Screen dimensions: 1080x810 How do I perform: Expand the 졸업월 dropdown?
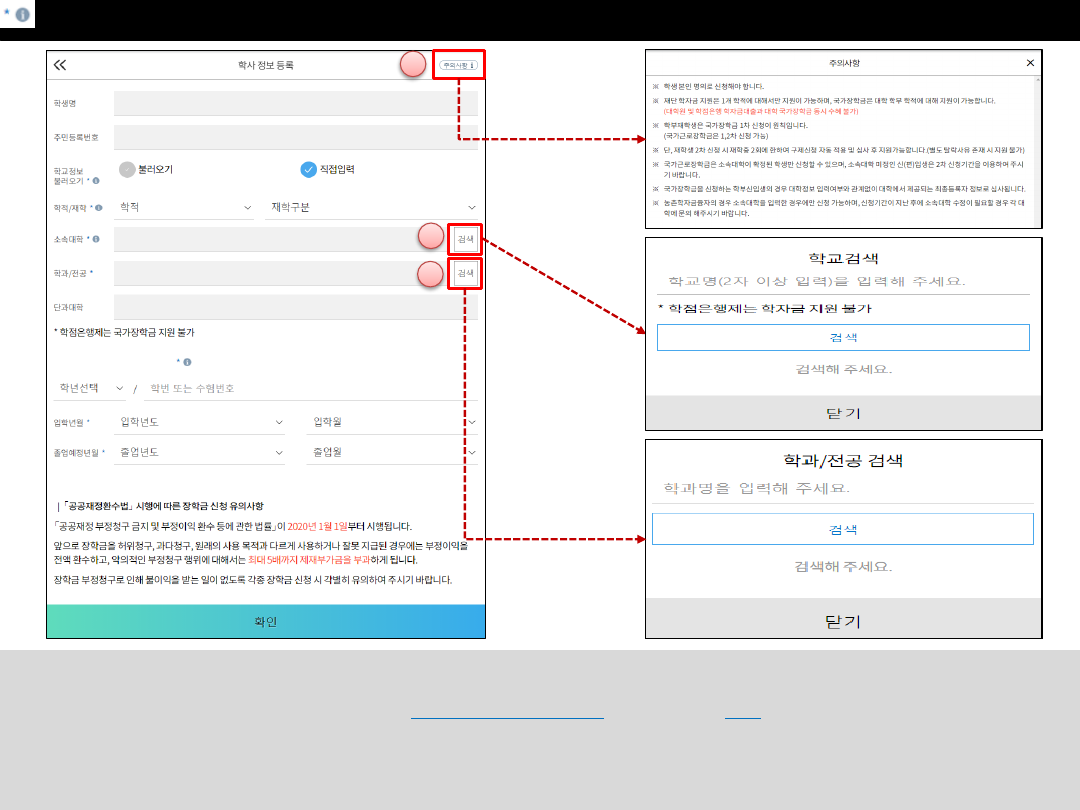click(x=390, y=452)
